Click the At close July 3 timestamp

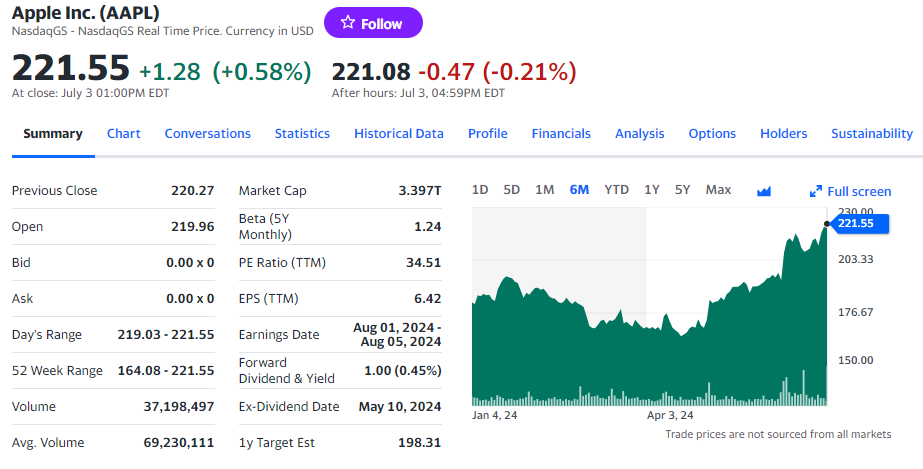(90, 93)
